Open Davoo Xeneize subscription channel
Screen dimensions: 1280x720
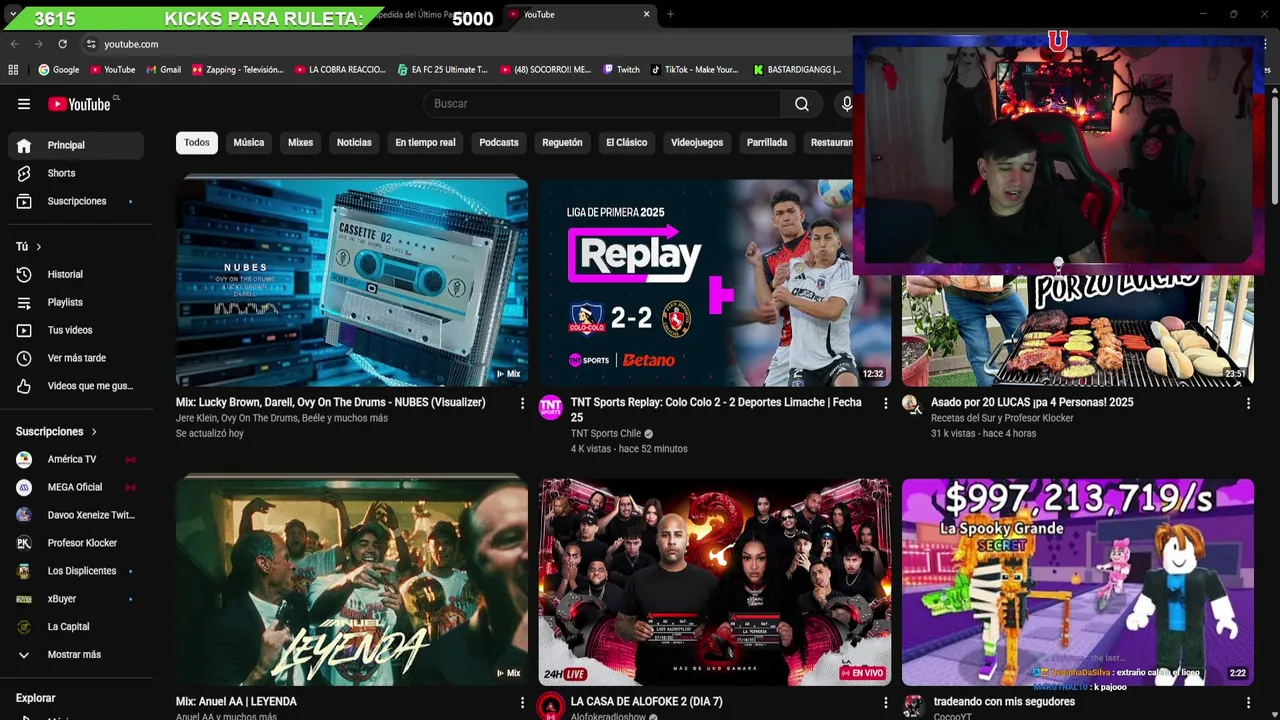pyautogui.click(x=76, y=515)
